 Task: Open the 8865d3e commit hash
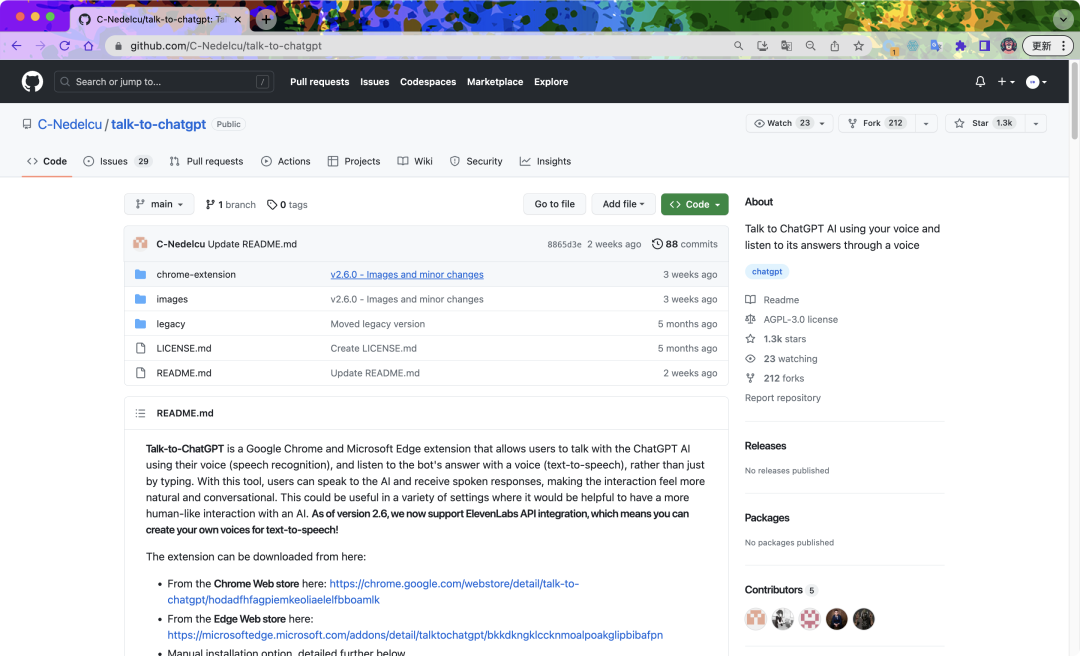click(564, 244)
